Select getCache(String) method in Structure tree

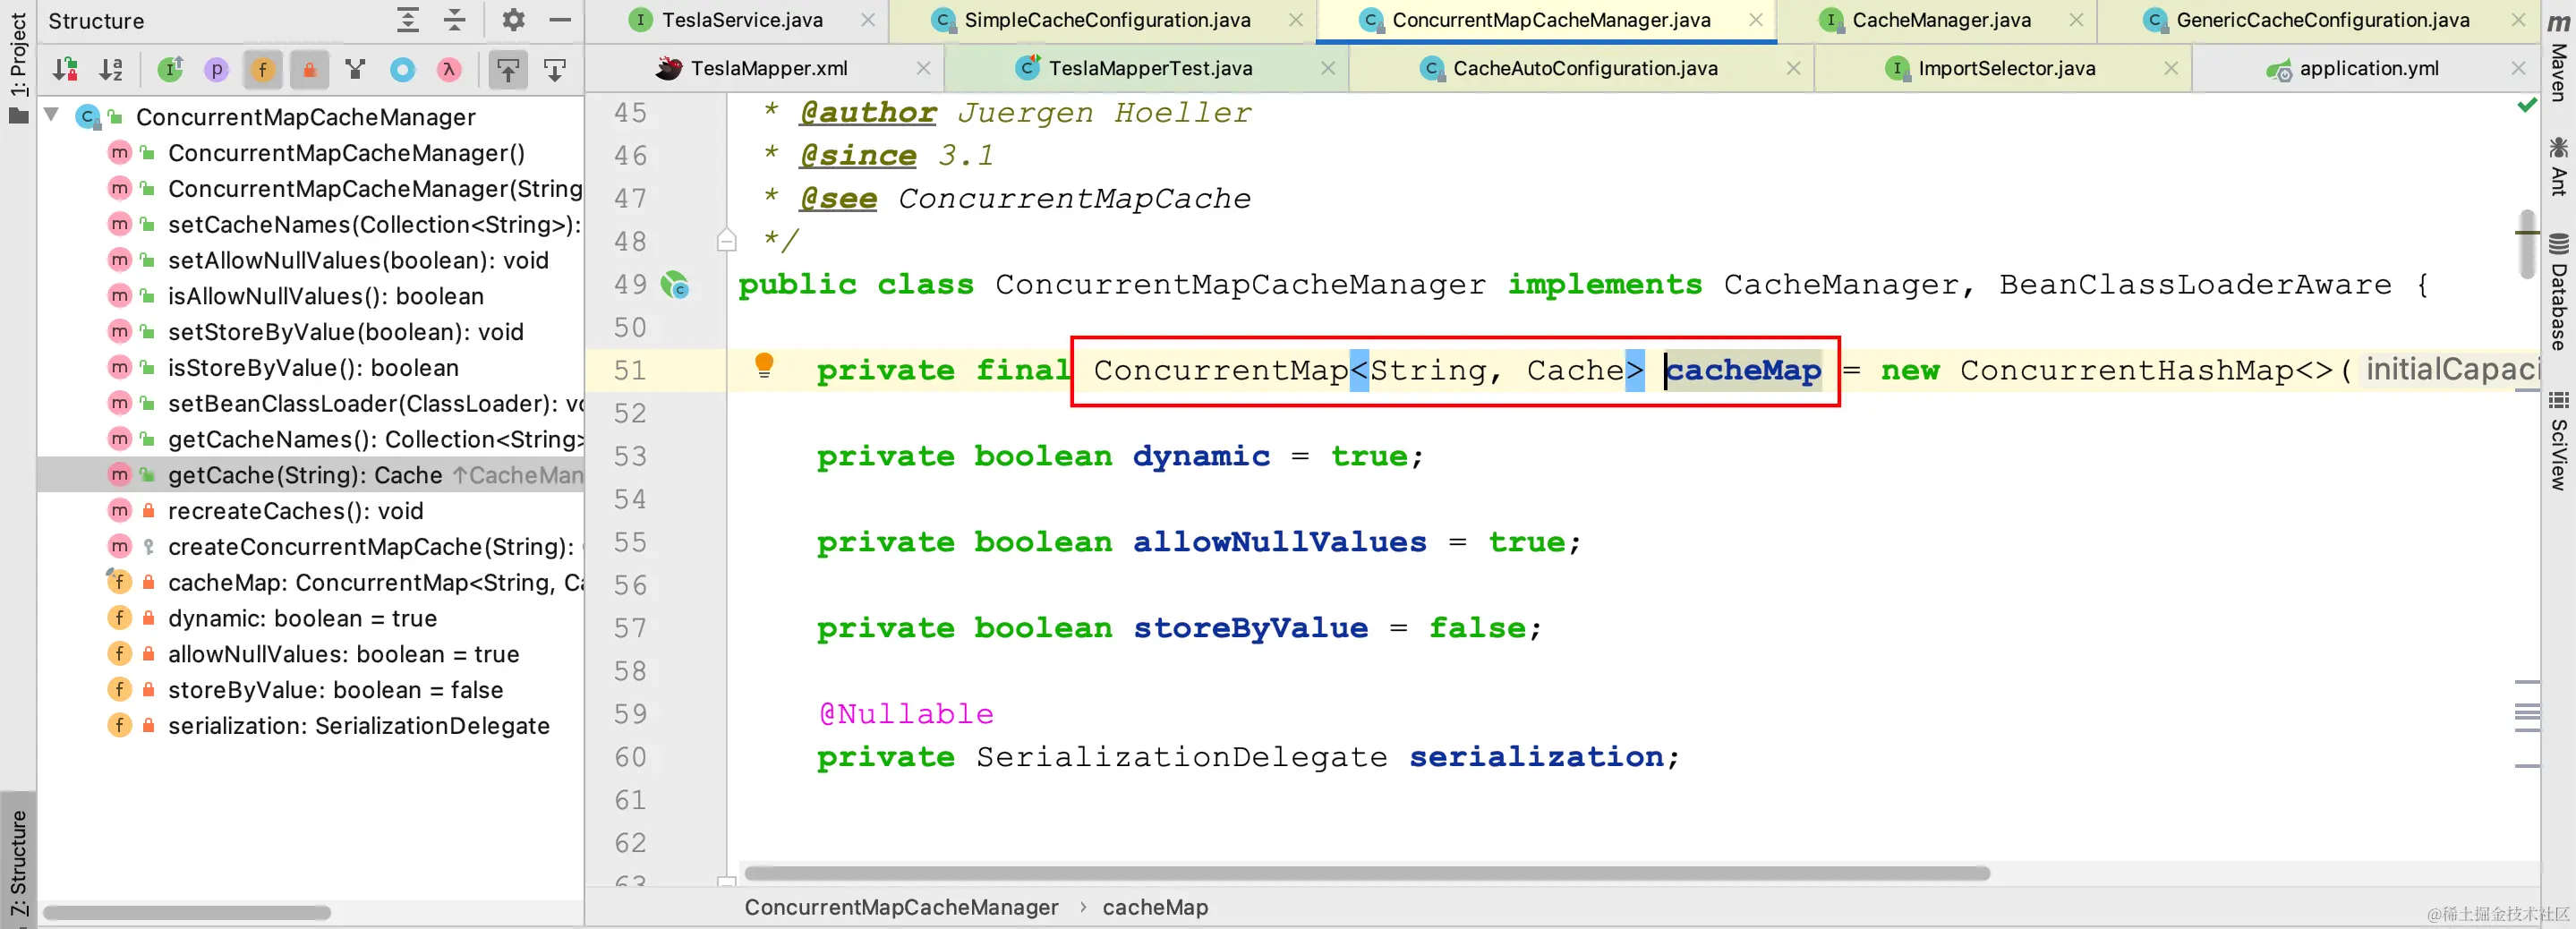[x=310, y=475]
